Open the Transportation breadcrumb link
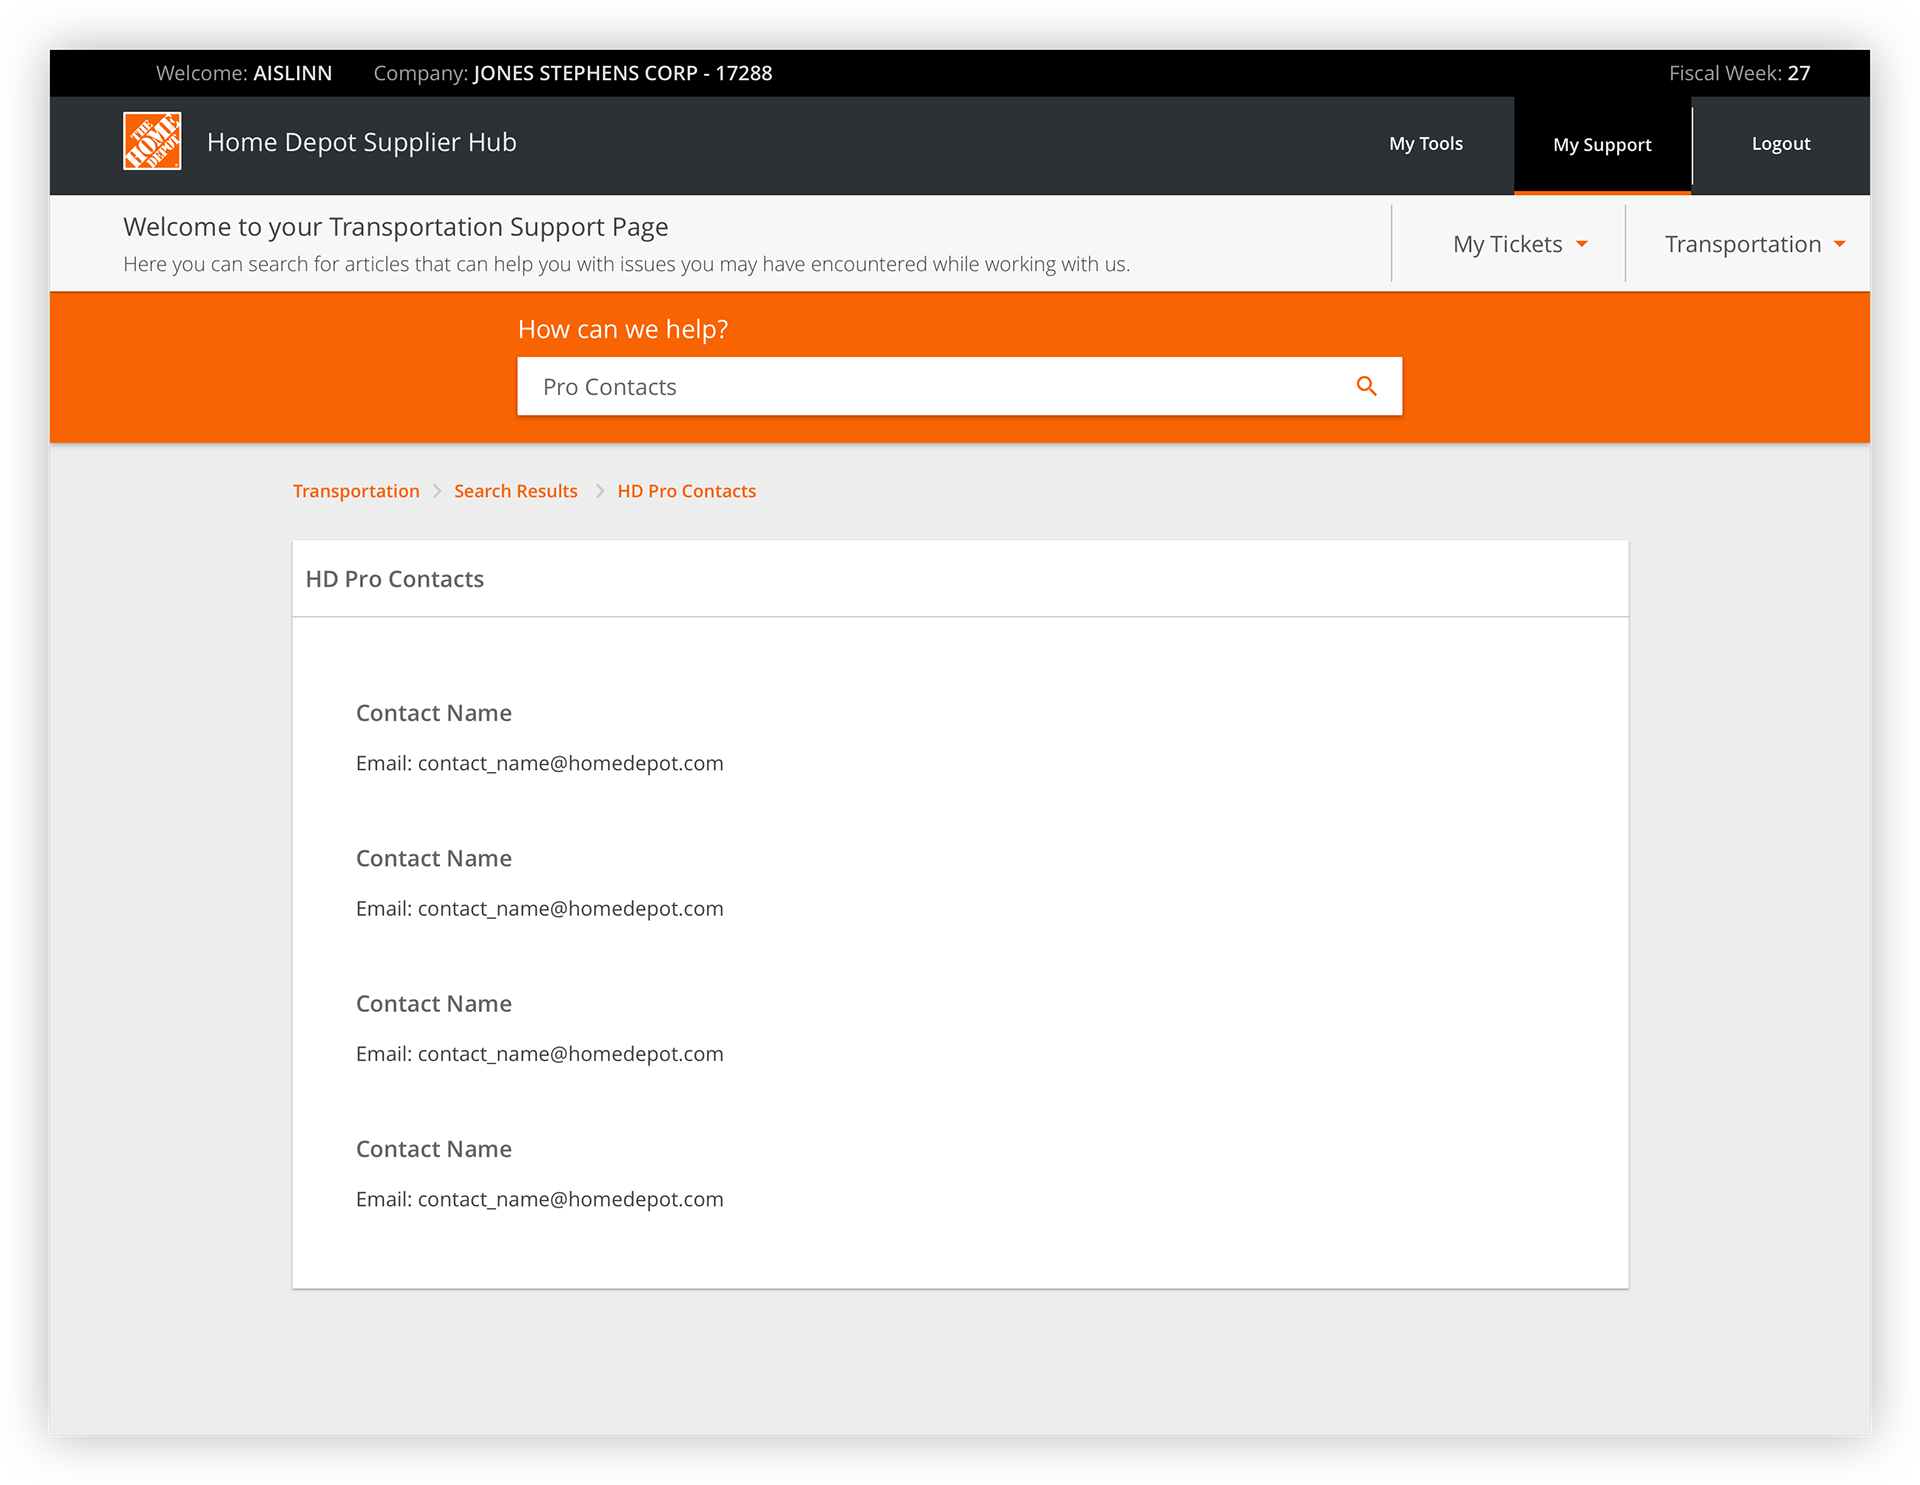This screenshot has height=1485, width=1920. 356,491
